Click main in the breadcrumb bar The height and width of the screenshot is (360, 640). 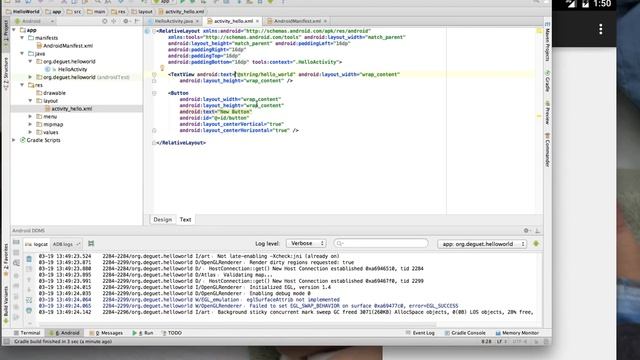click(96, 12)
